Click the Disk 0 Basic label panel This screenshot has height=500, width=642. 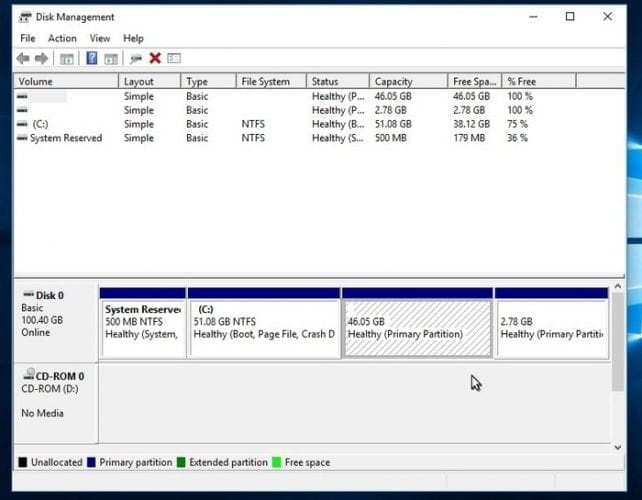tap(56, 321)
